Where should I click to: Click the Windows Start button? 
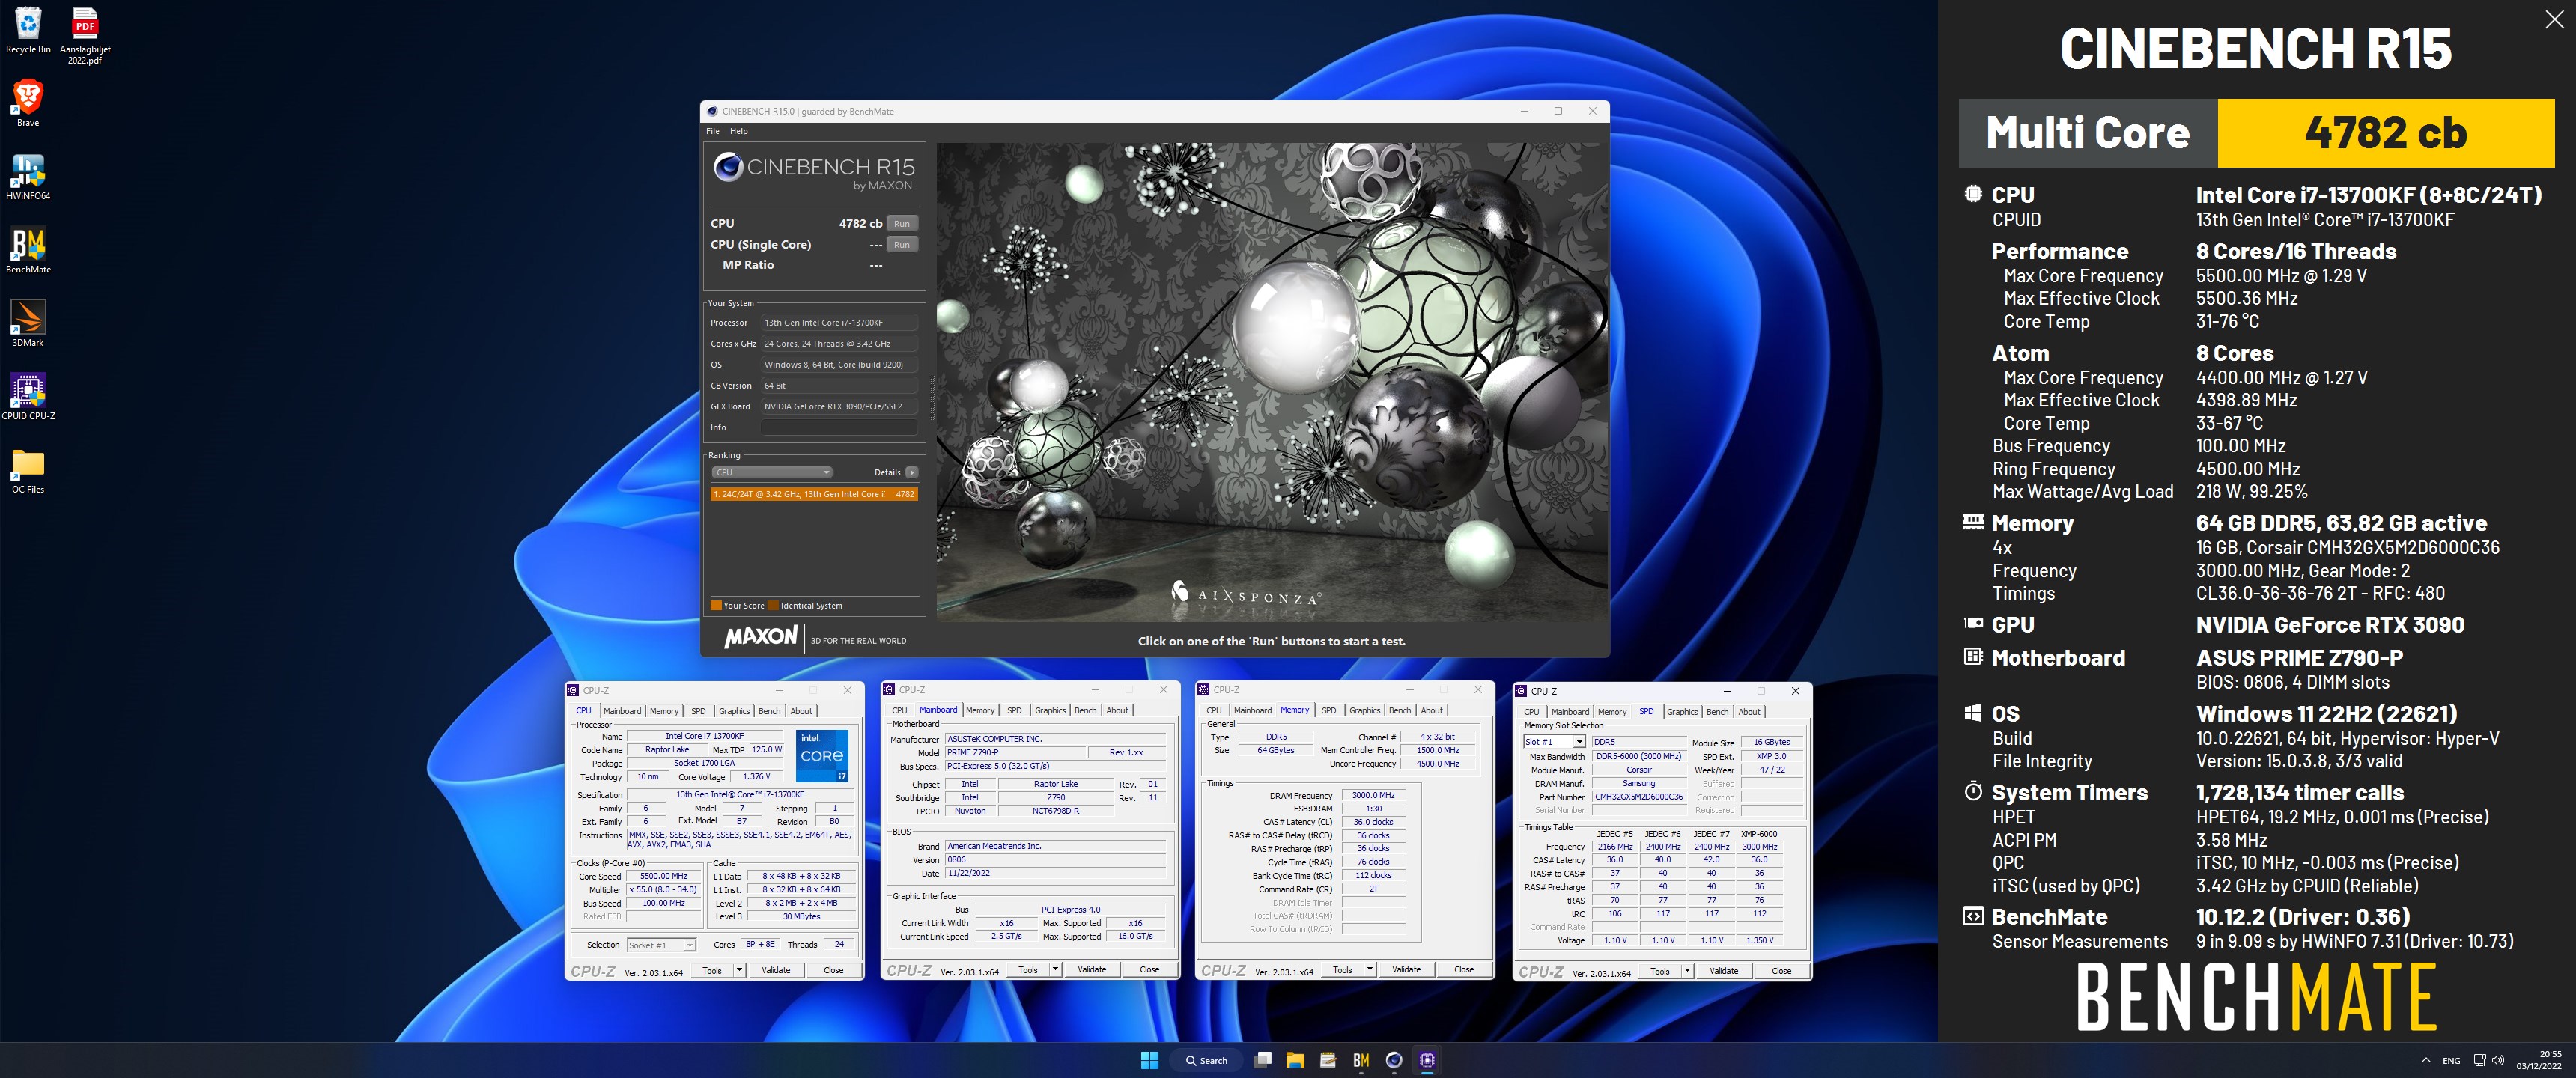(x=1149, y=1060)
